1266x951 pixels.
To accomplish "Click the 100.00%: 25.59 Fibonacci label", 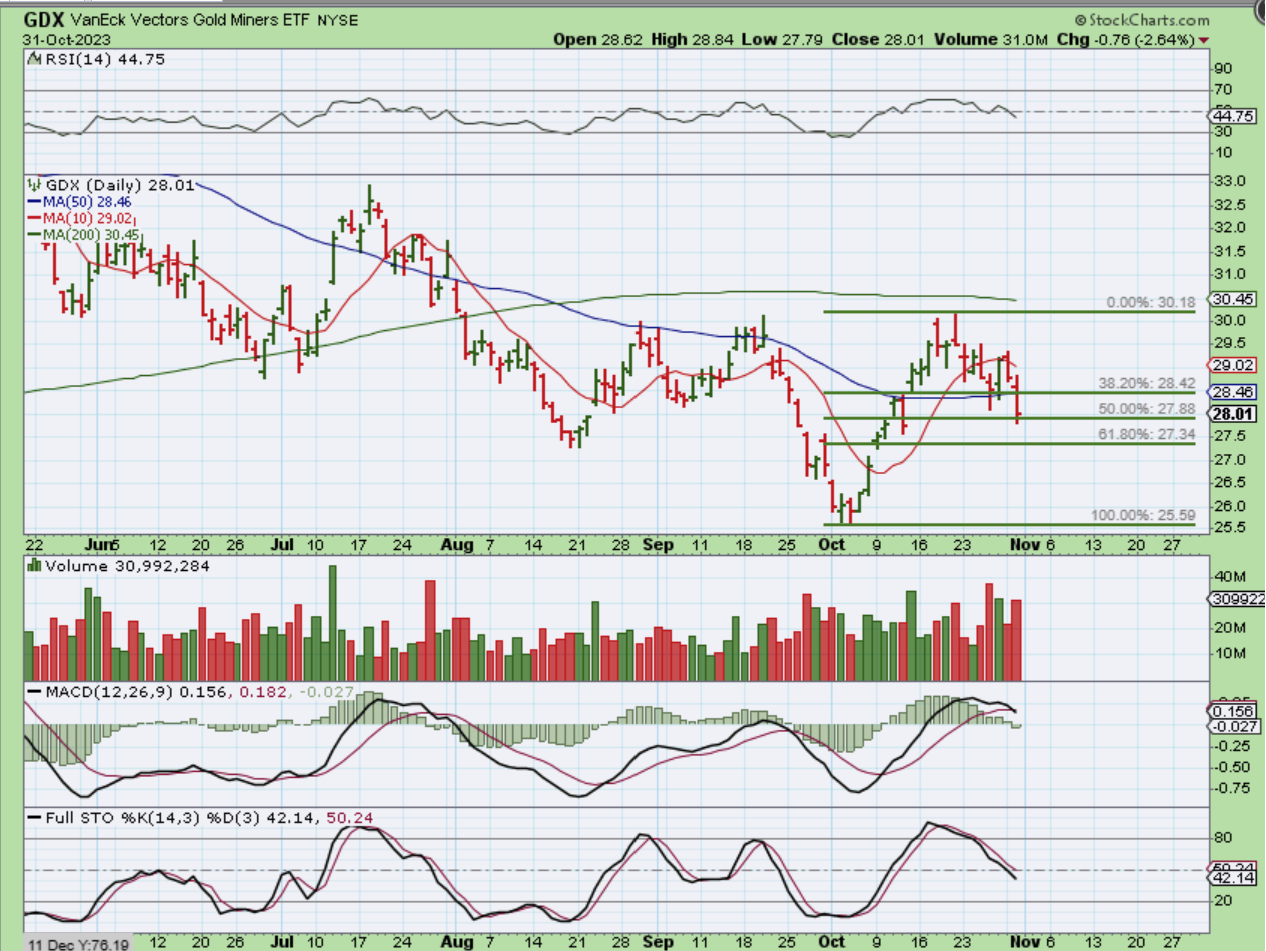I will click(1143, 515).
